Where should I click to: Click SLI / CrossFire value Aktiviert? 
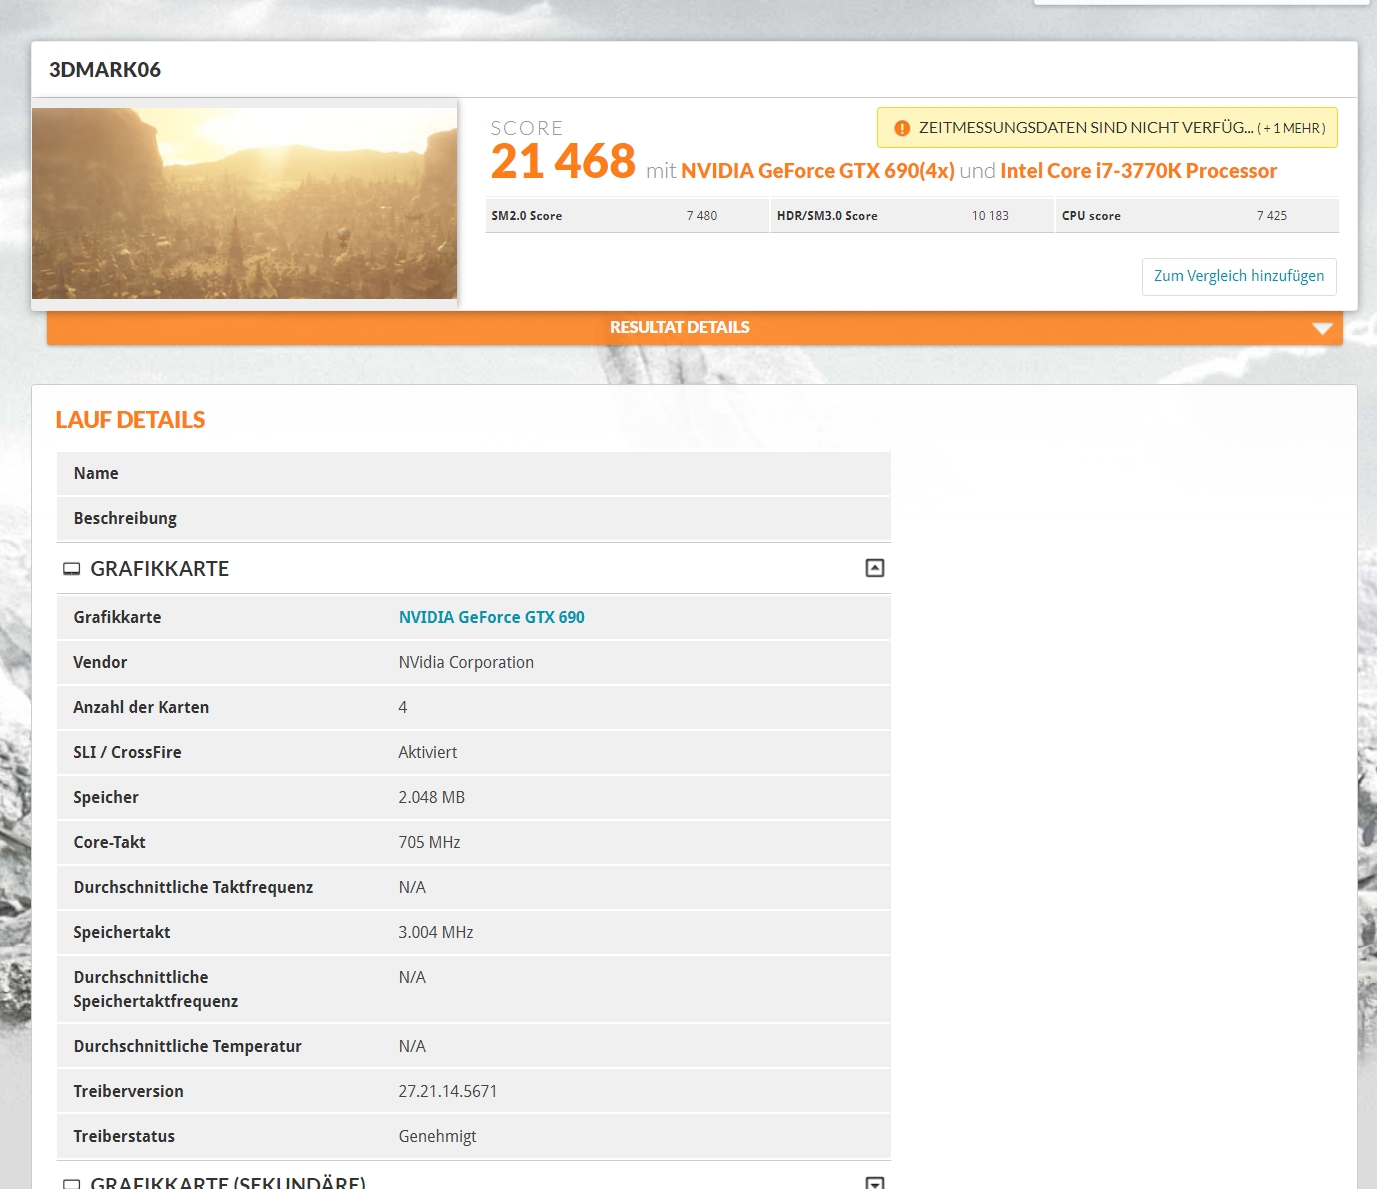[x=428, y=752]
